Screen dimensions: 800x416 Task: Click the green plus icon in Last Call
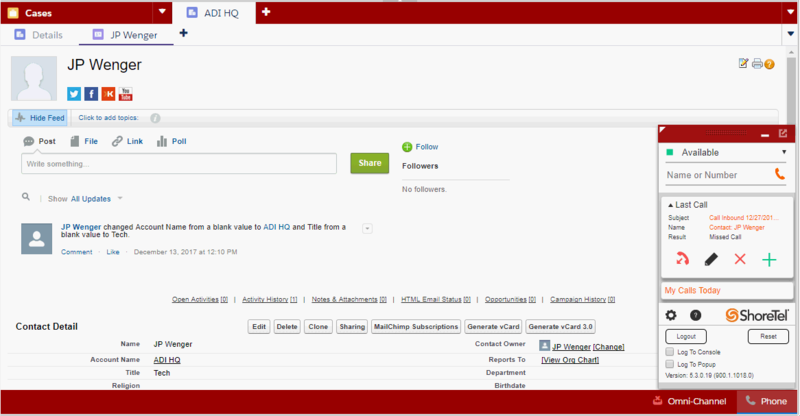coord(769,260)
